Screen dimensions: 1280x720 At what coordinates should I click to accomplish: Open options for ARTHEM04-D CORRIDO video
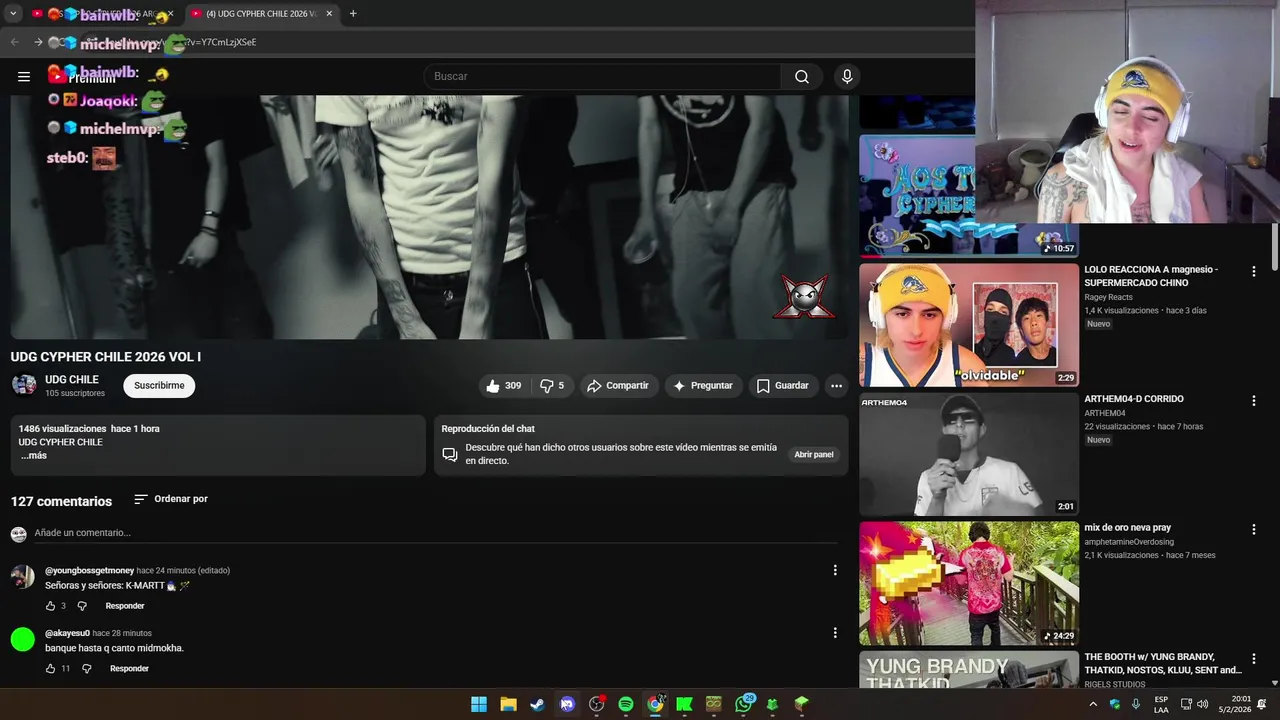[x=1253, y=400]
